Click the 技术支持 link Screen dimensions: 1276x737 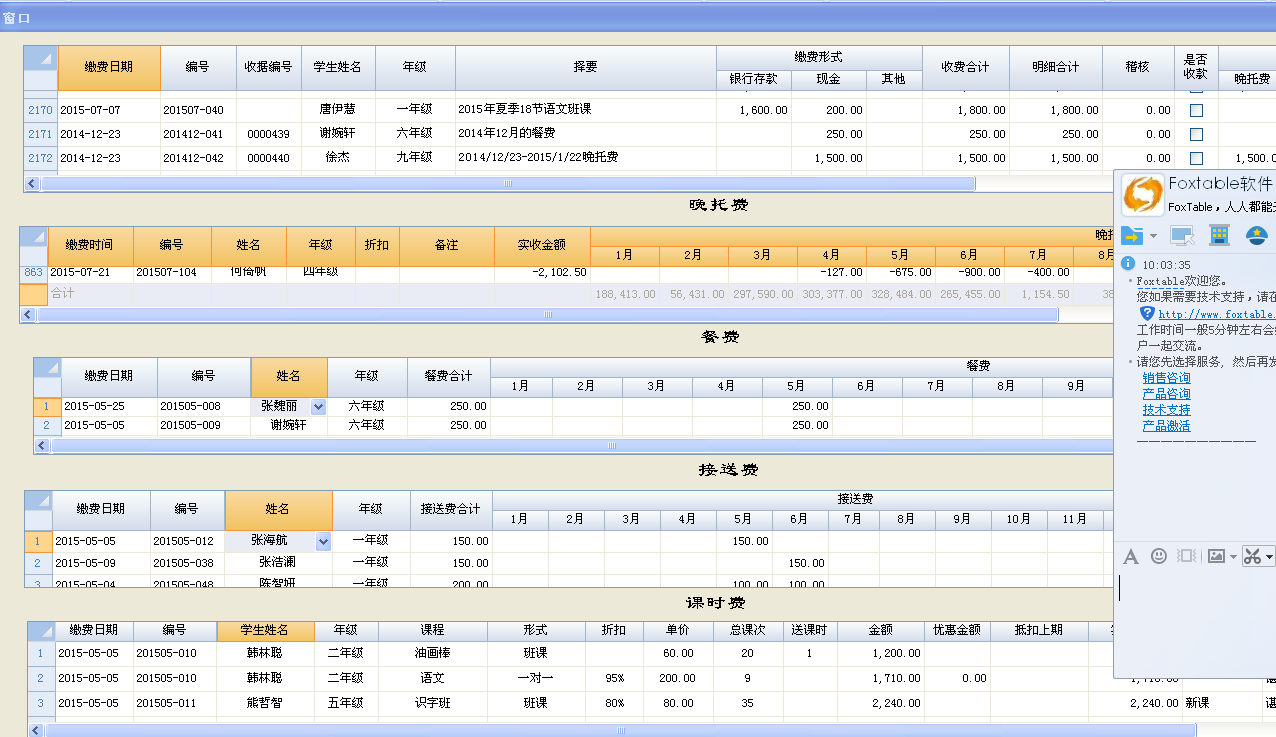click(1166, 410)
